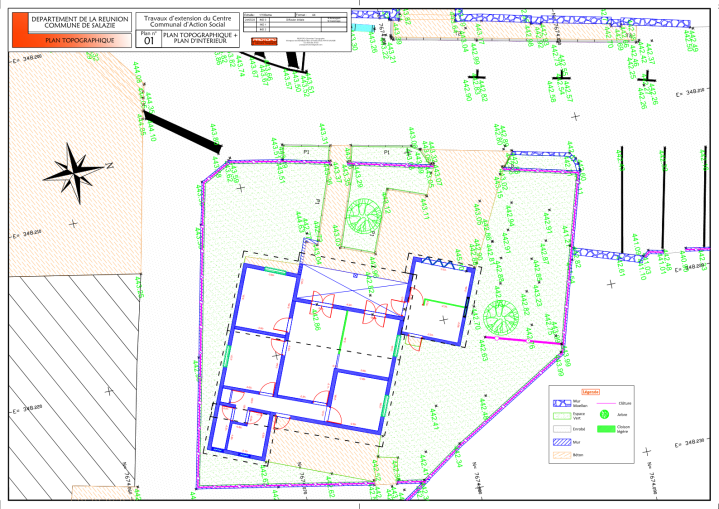Click the 444.10 elevation label
Screen dimensions: 719x509
pyautogui.click(x=153, y=130)
